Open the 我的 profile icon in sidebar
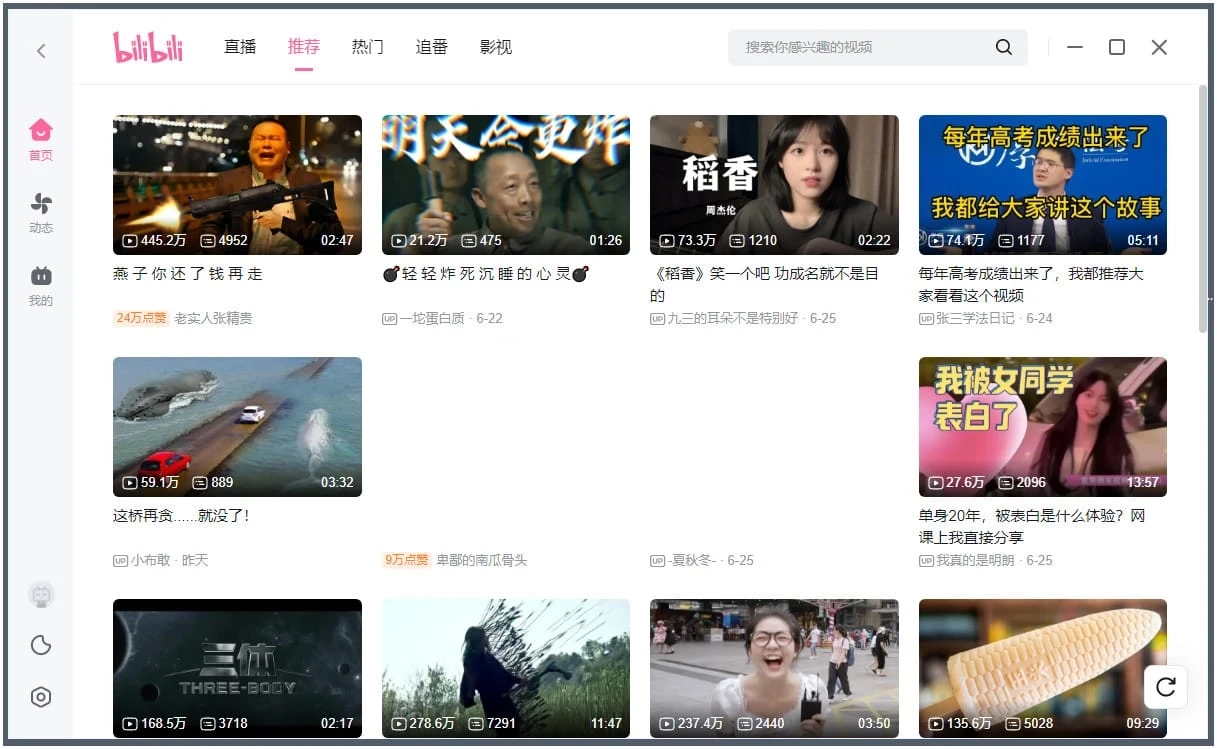Viewport: 1217px width, 749px height. [x=41, y=277]
